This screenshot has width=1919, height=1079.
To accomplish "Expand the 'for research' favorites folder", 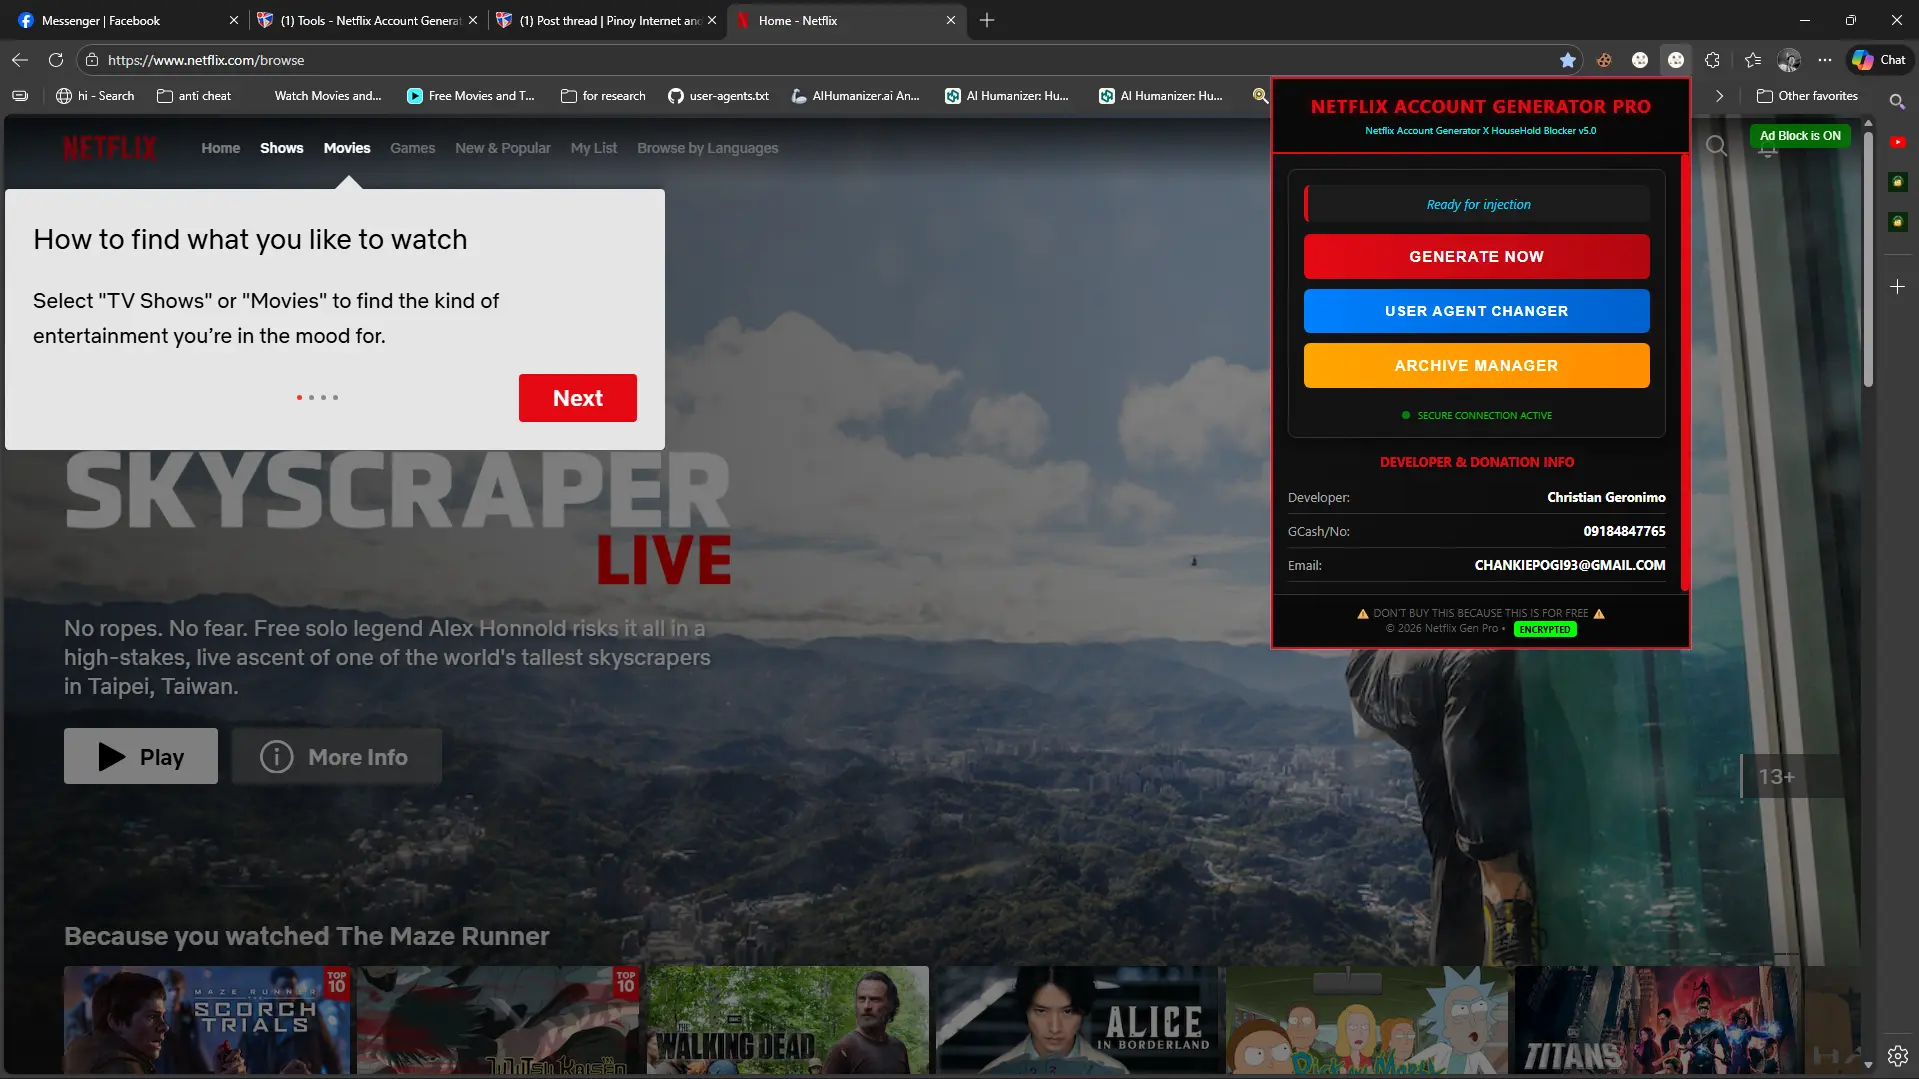I will [x=603, y=96].
